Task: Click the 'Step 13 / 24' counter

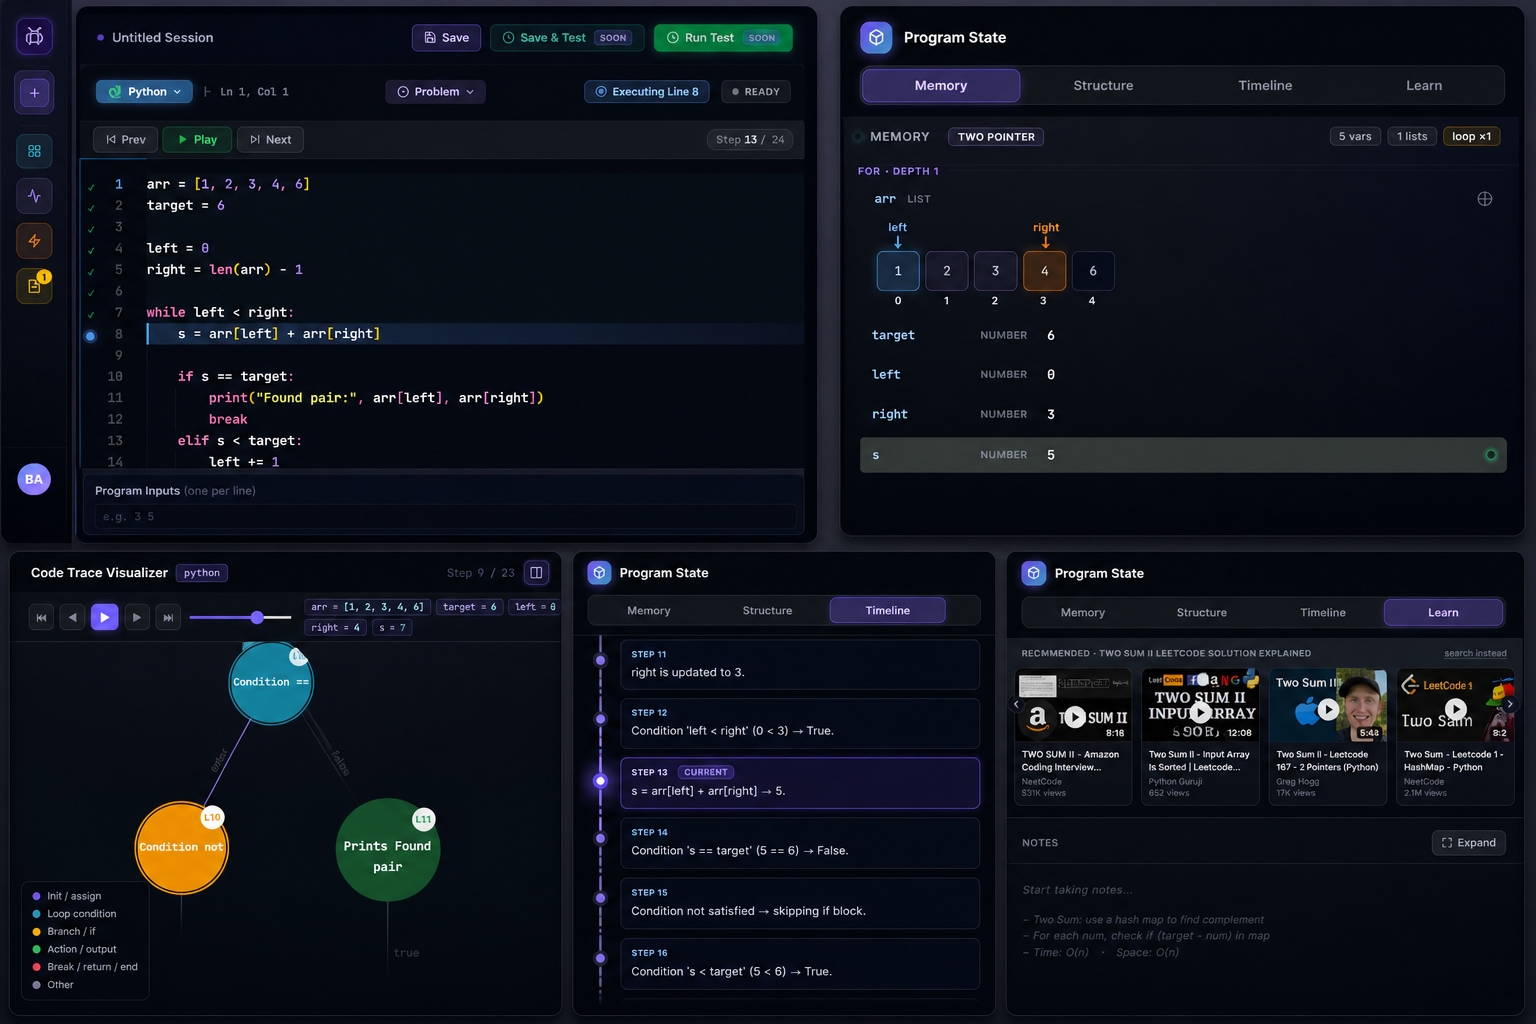Action: click(750, 140)
